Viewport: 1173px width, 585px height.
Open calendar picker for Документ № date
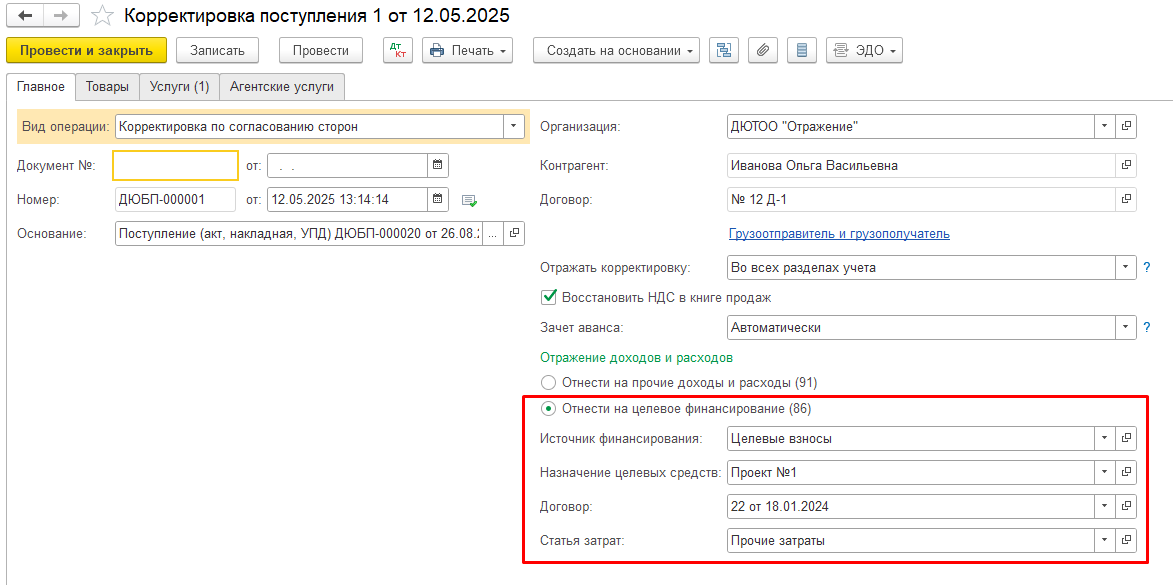[x=438, y=165]
